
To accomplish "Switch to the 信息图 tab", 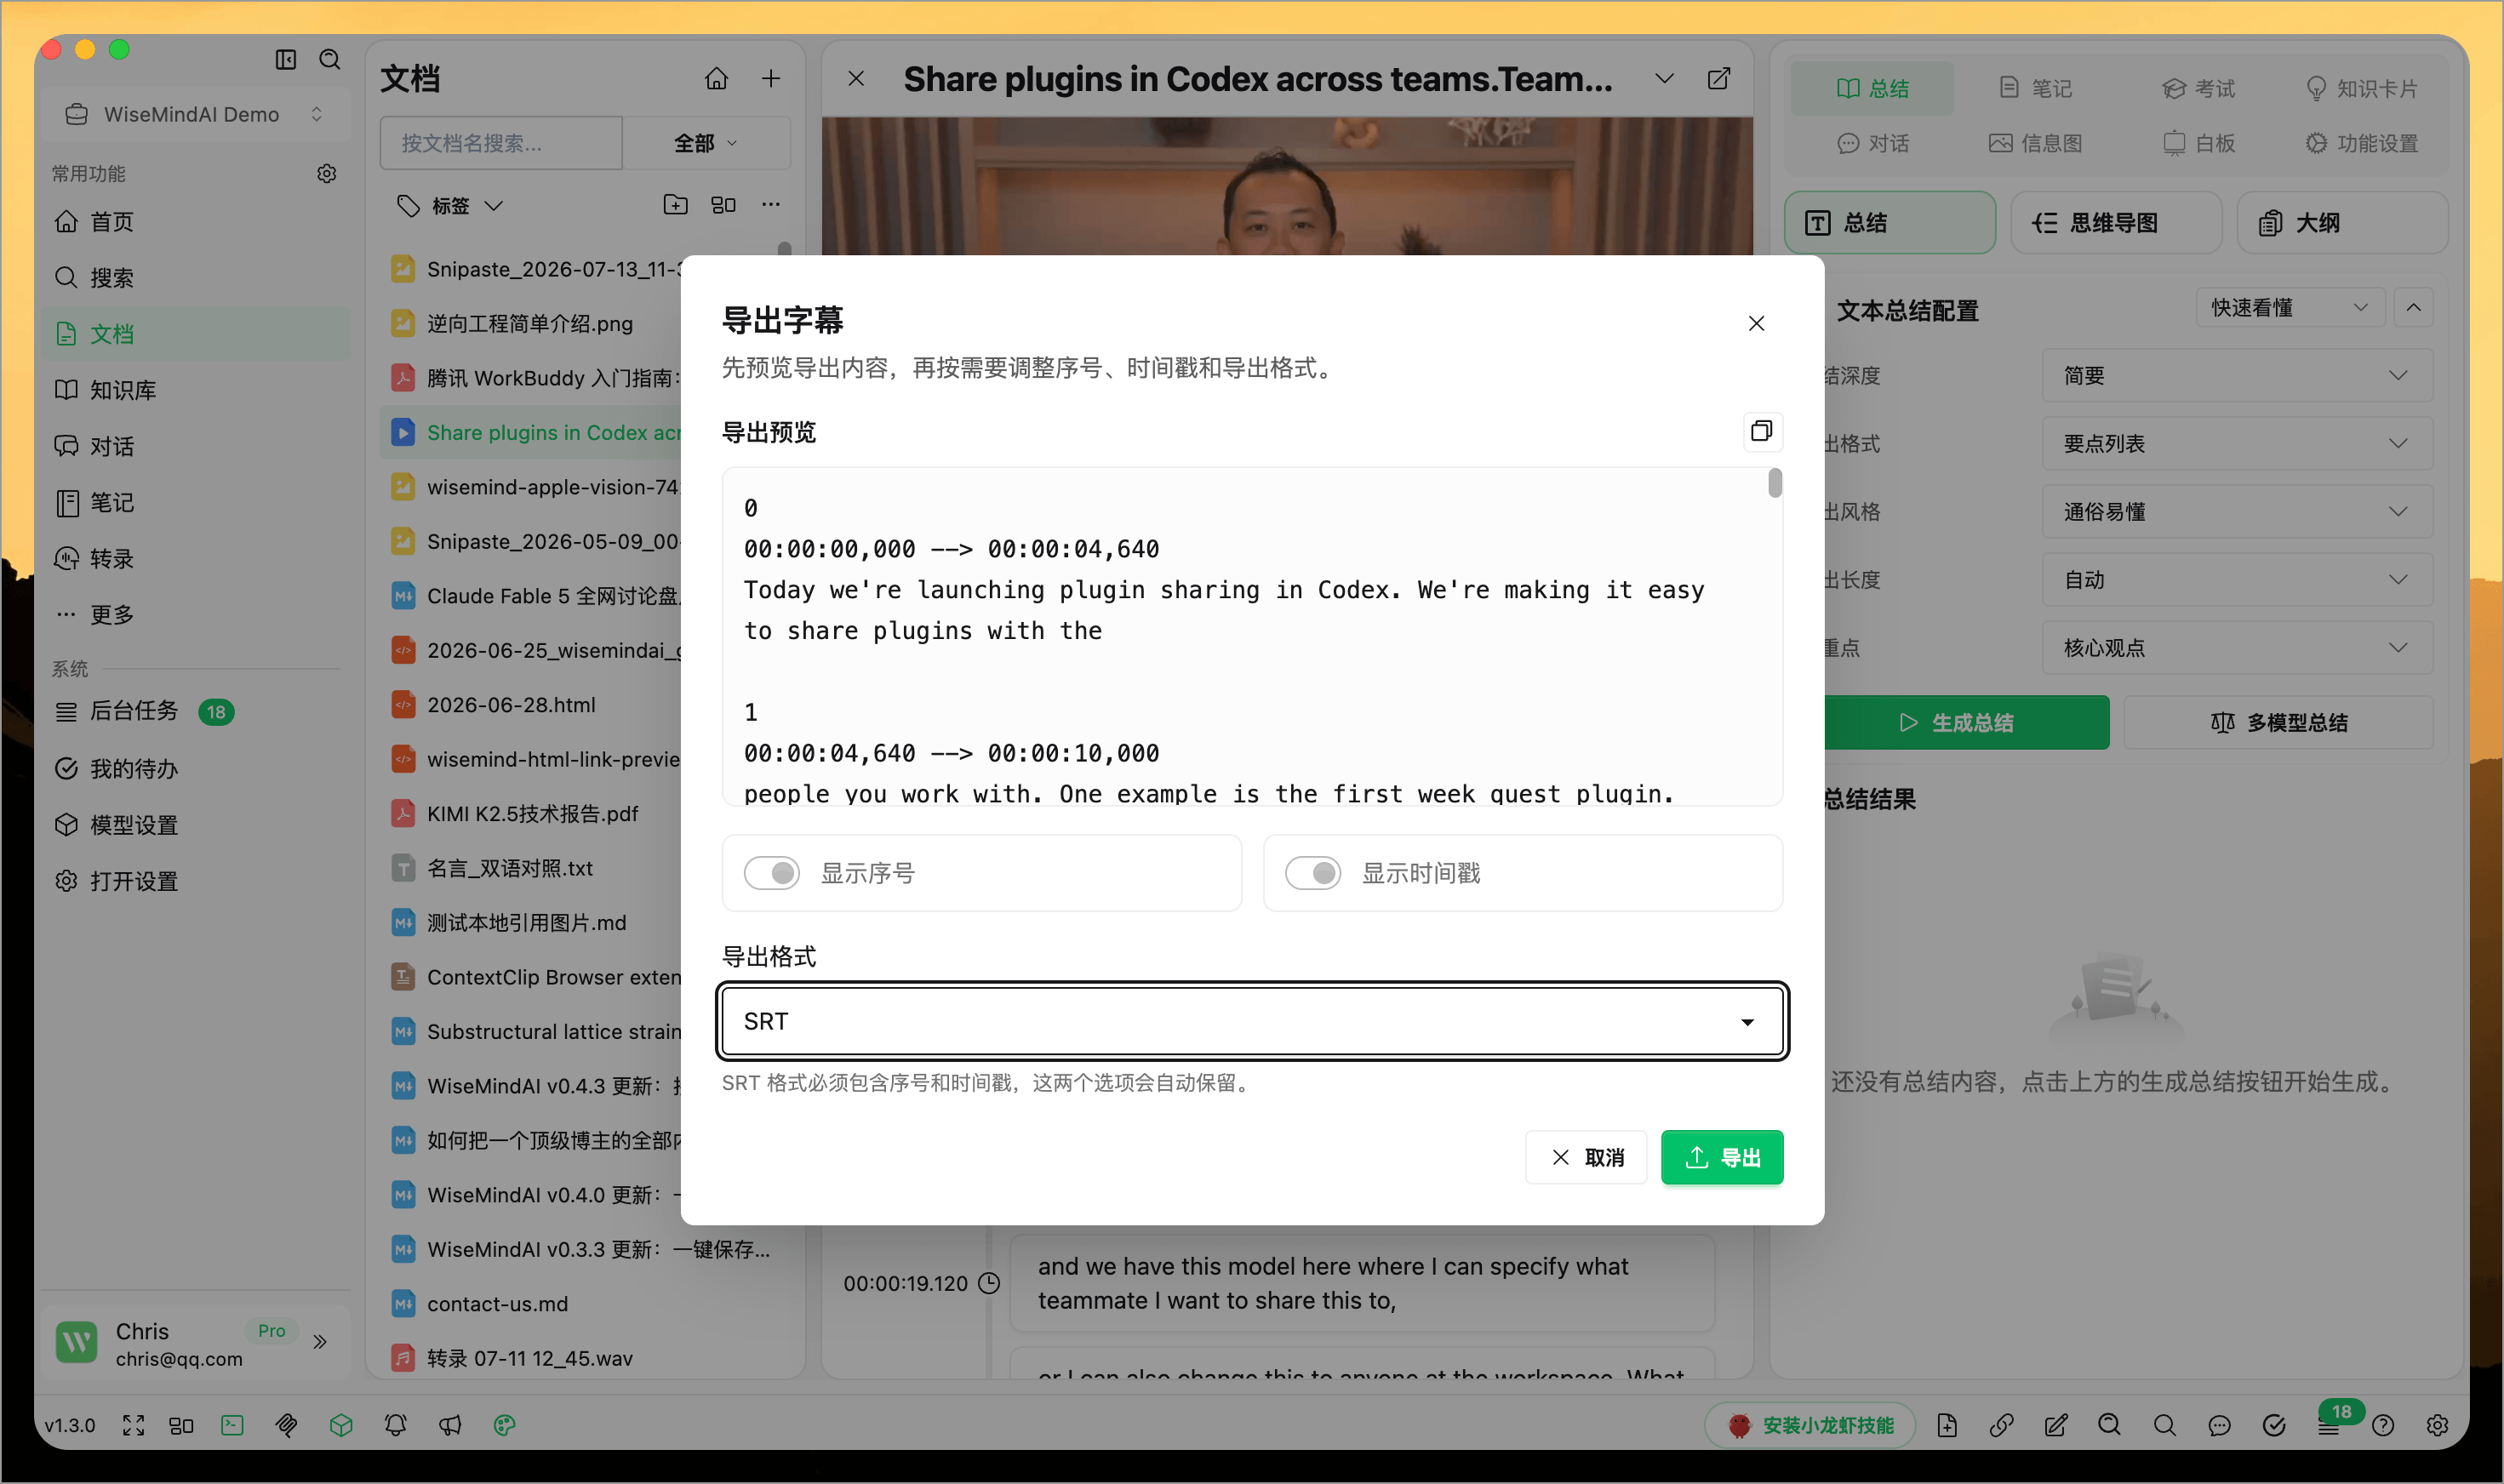I will click(x=2035, y=143).
